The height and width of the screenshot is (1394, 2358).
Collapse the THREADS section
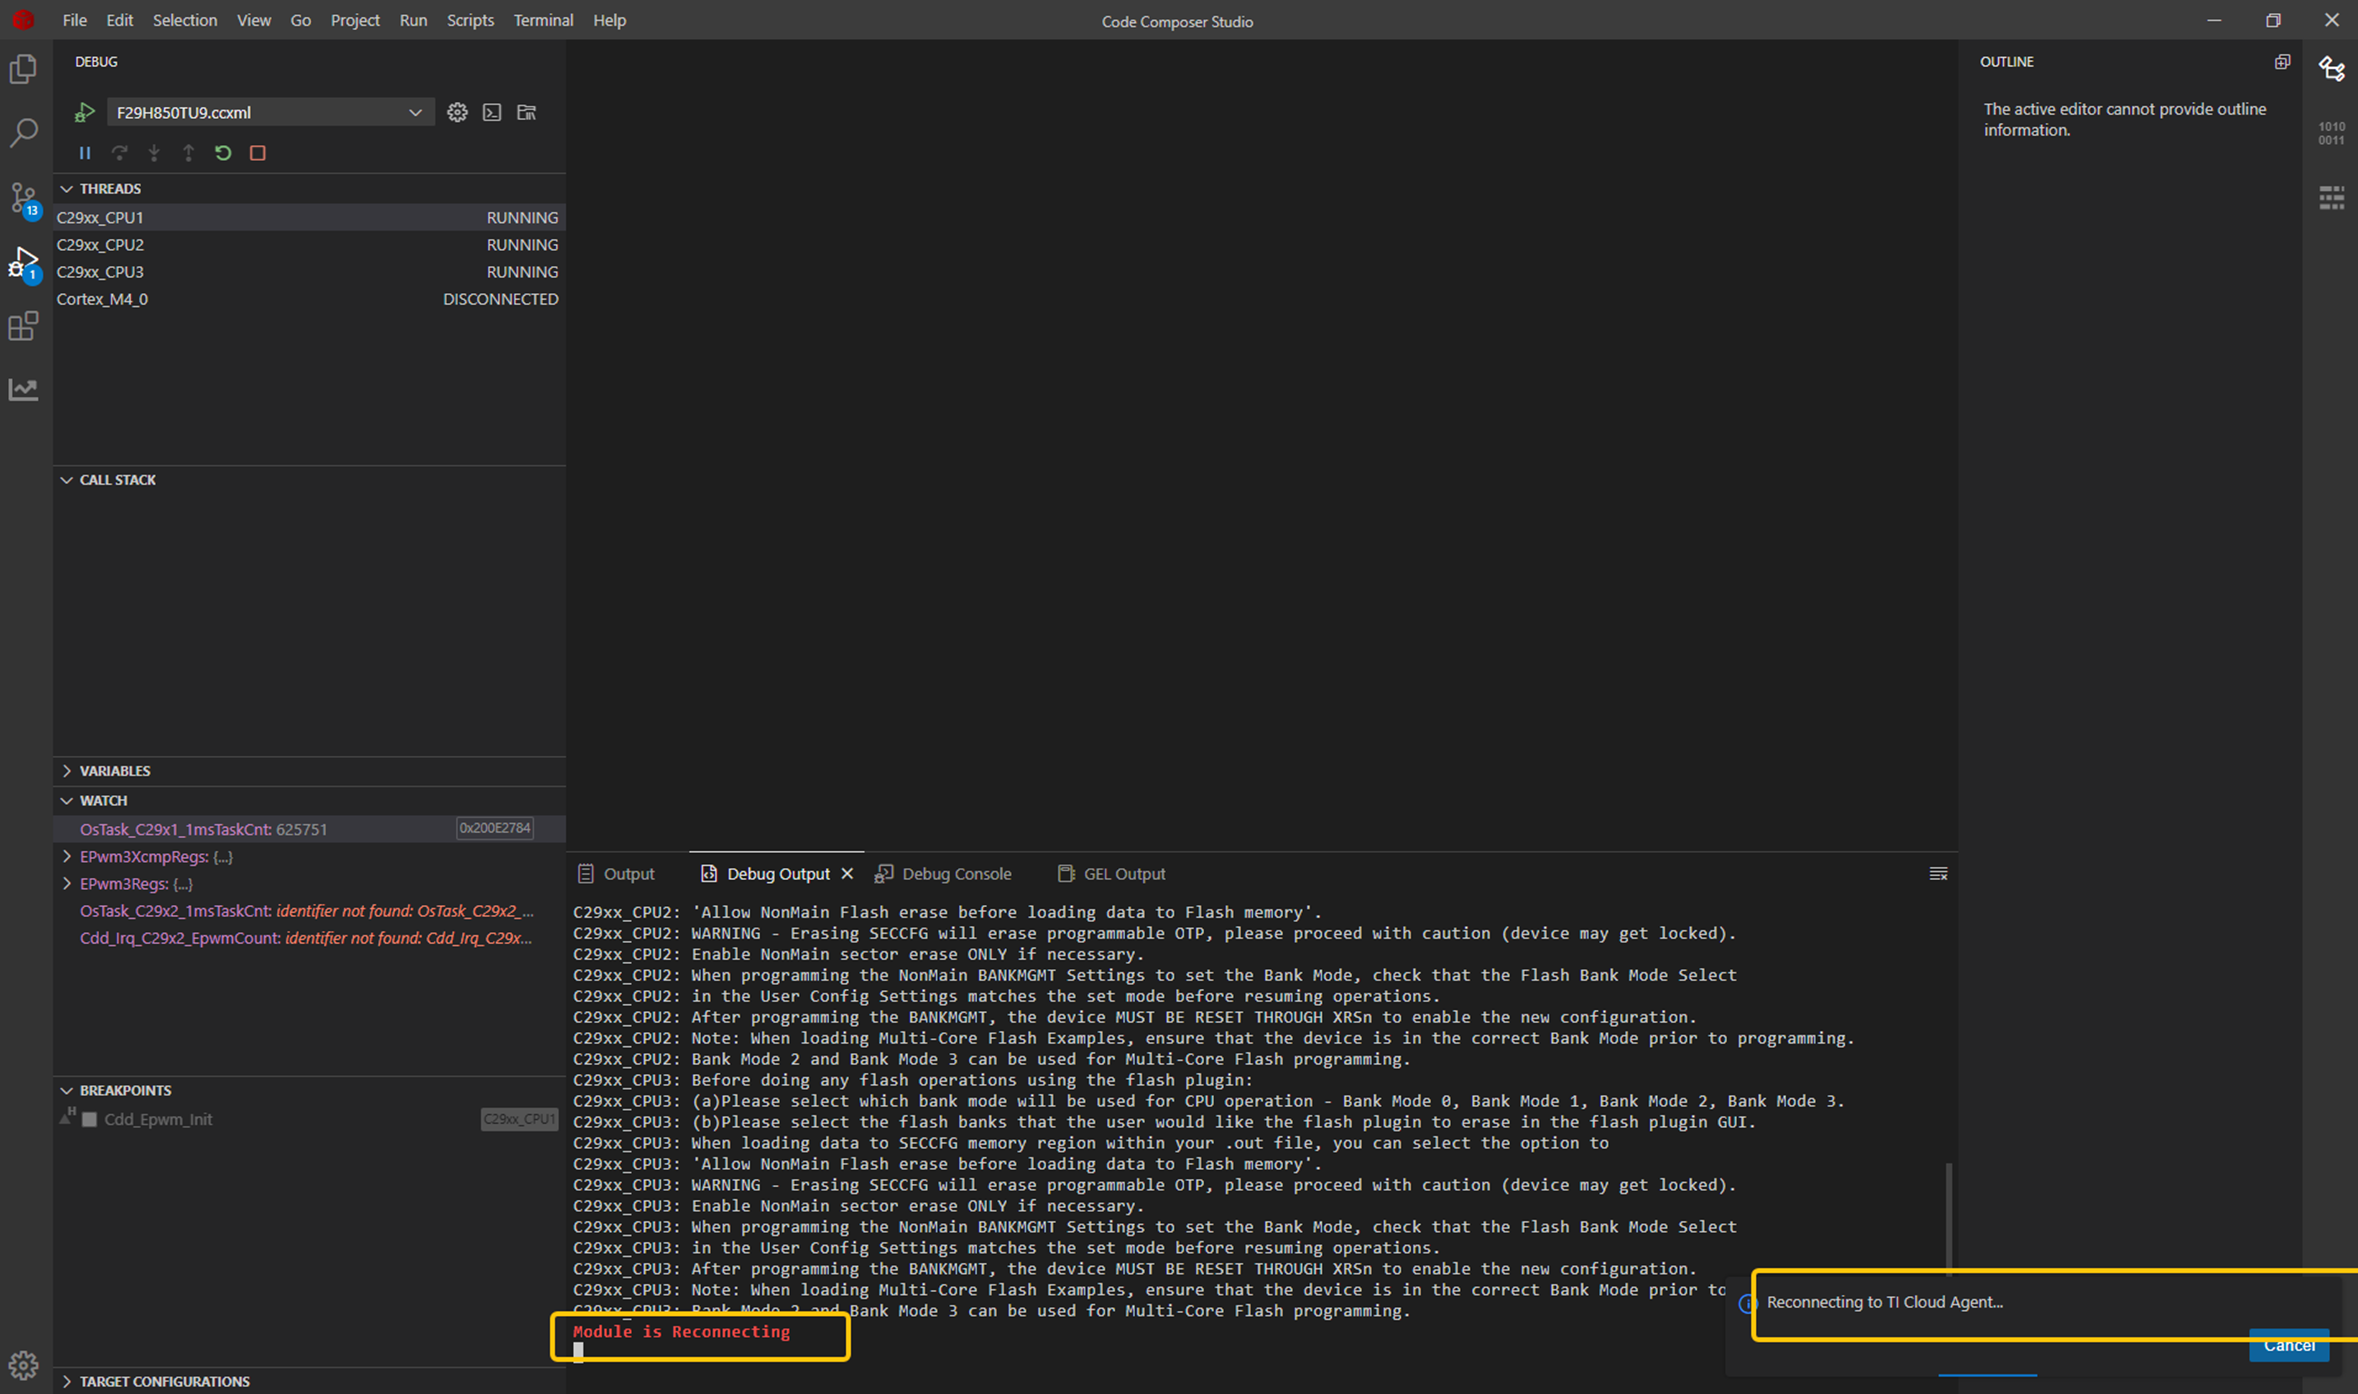coord(67,189)
